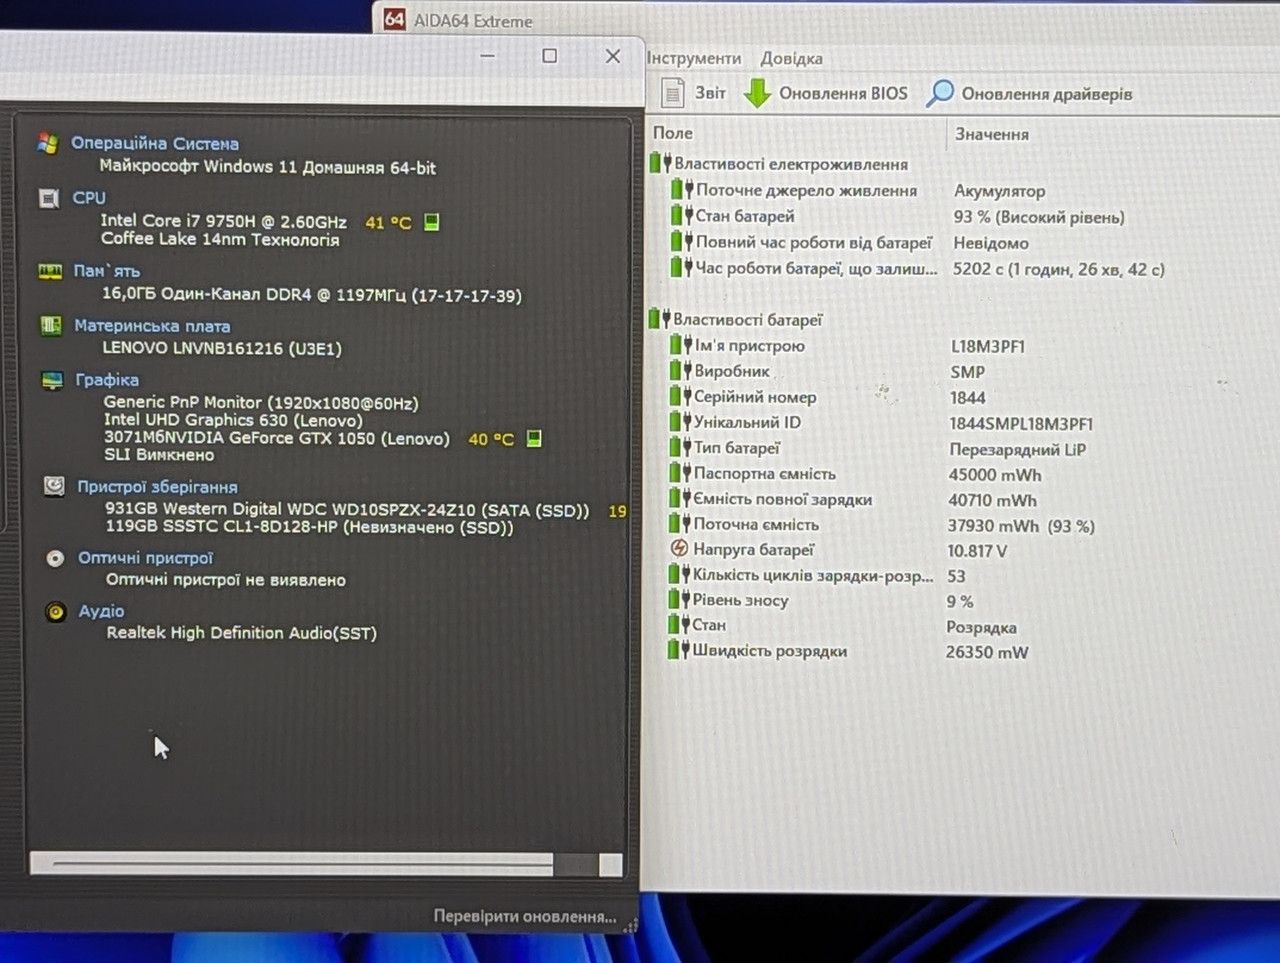
Task: Select the CPU chip icon
Action: pos(49,198)
